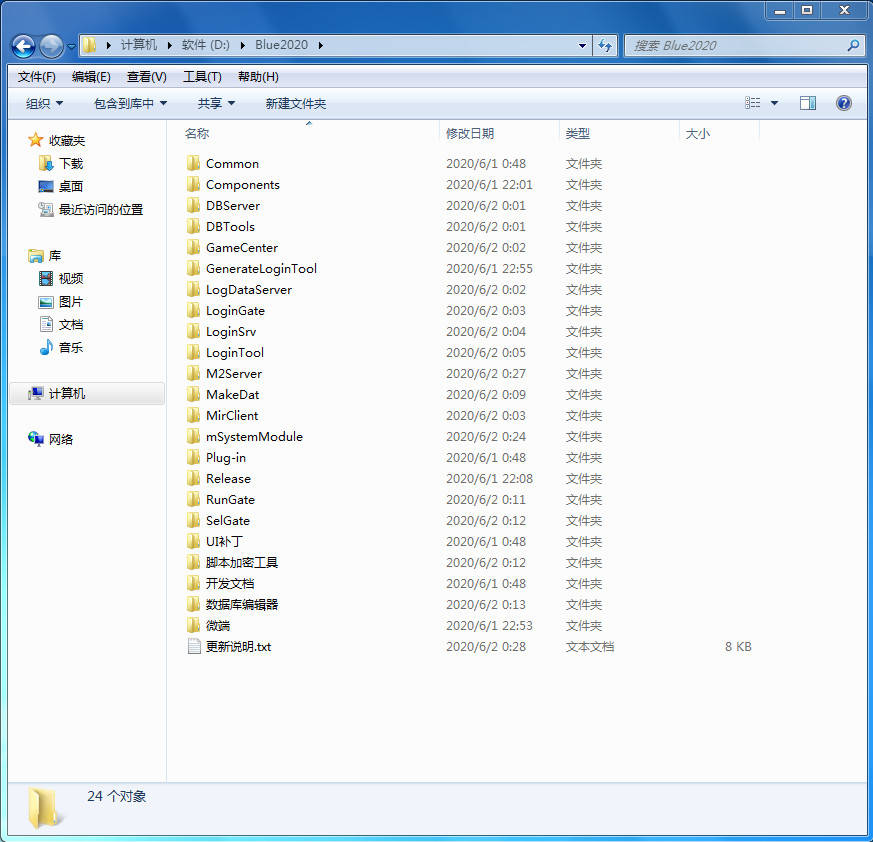The image size is (873, 842).
Task: Select 计算机 in the navigation tree
Action: coord(67,394)
